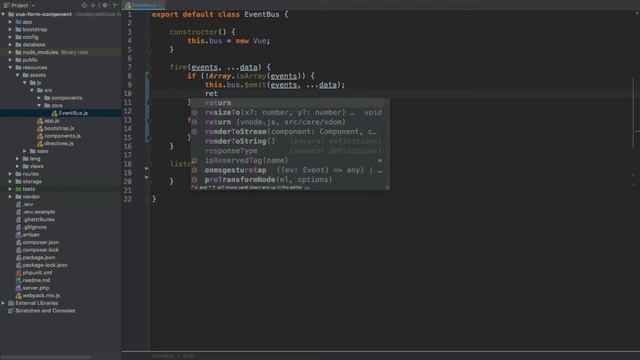
Task: Collapse the assets folder
Action: coord(18,75)
